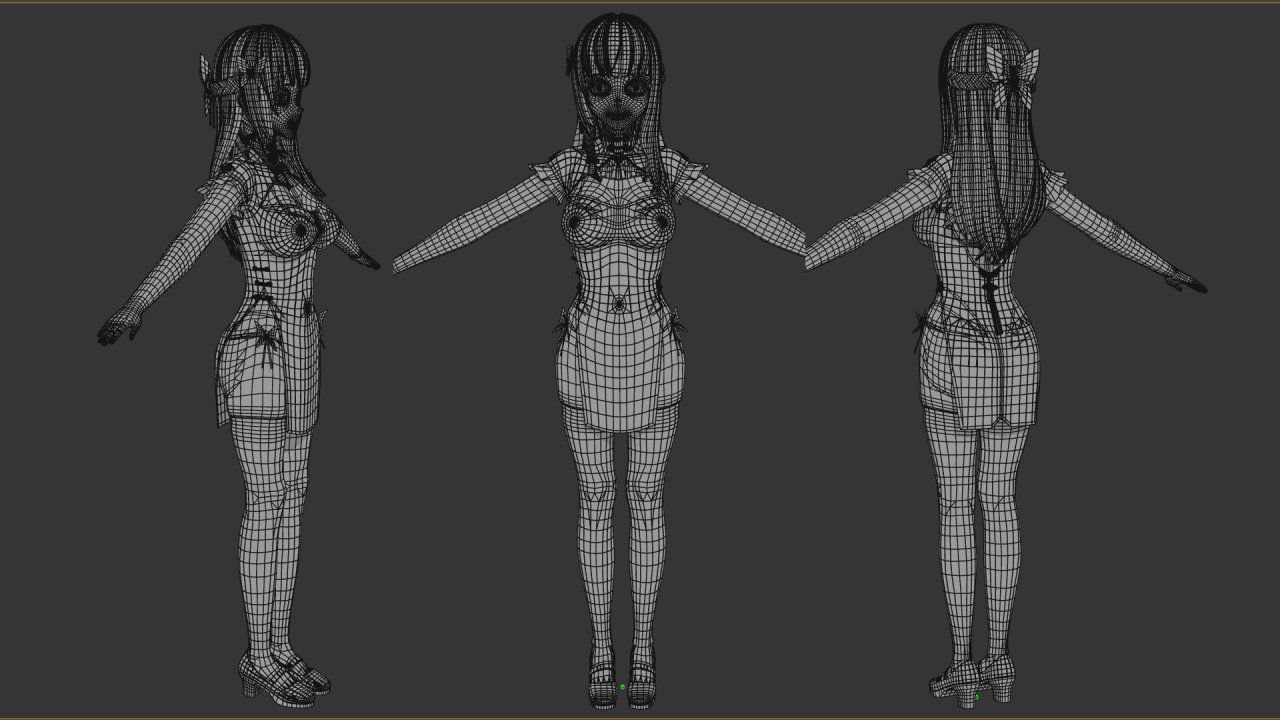1280x720 pixels.
Task: Click the knees of the front-view model
Action: 620,492
